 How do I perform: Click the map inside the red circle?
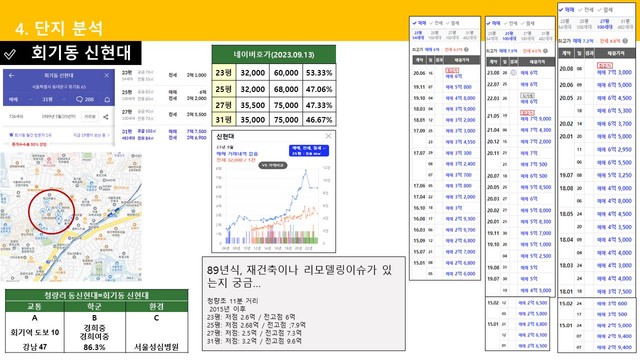51,211
